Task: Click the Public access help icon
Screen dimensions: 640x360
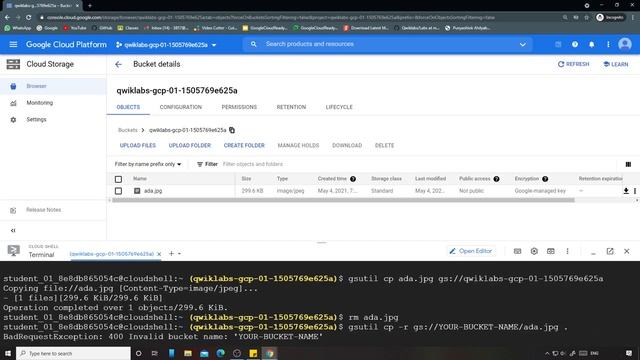Action: [496, 179]
